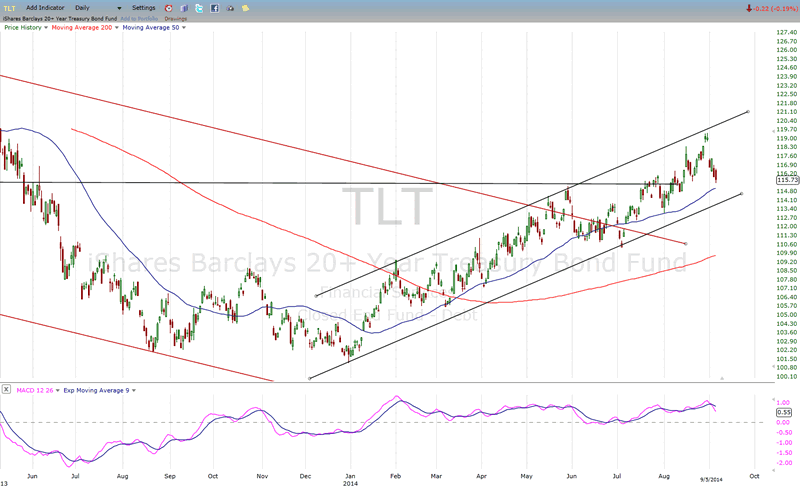Screen dimensions: 800x486
Task: Open the Settings menu
Action: (x=143, y=8)
